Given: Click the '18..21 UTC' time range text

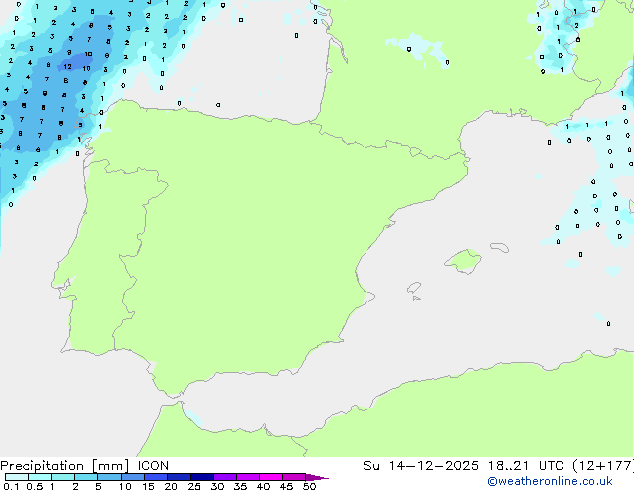Looking at the screenshot, I should coord(527,466).
